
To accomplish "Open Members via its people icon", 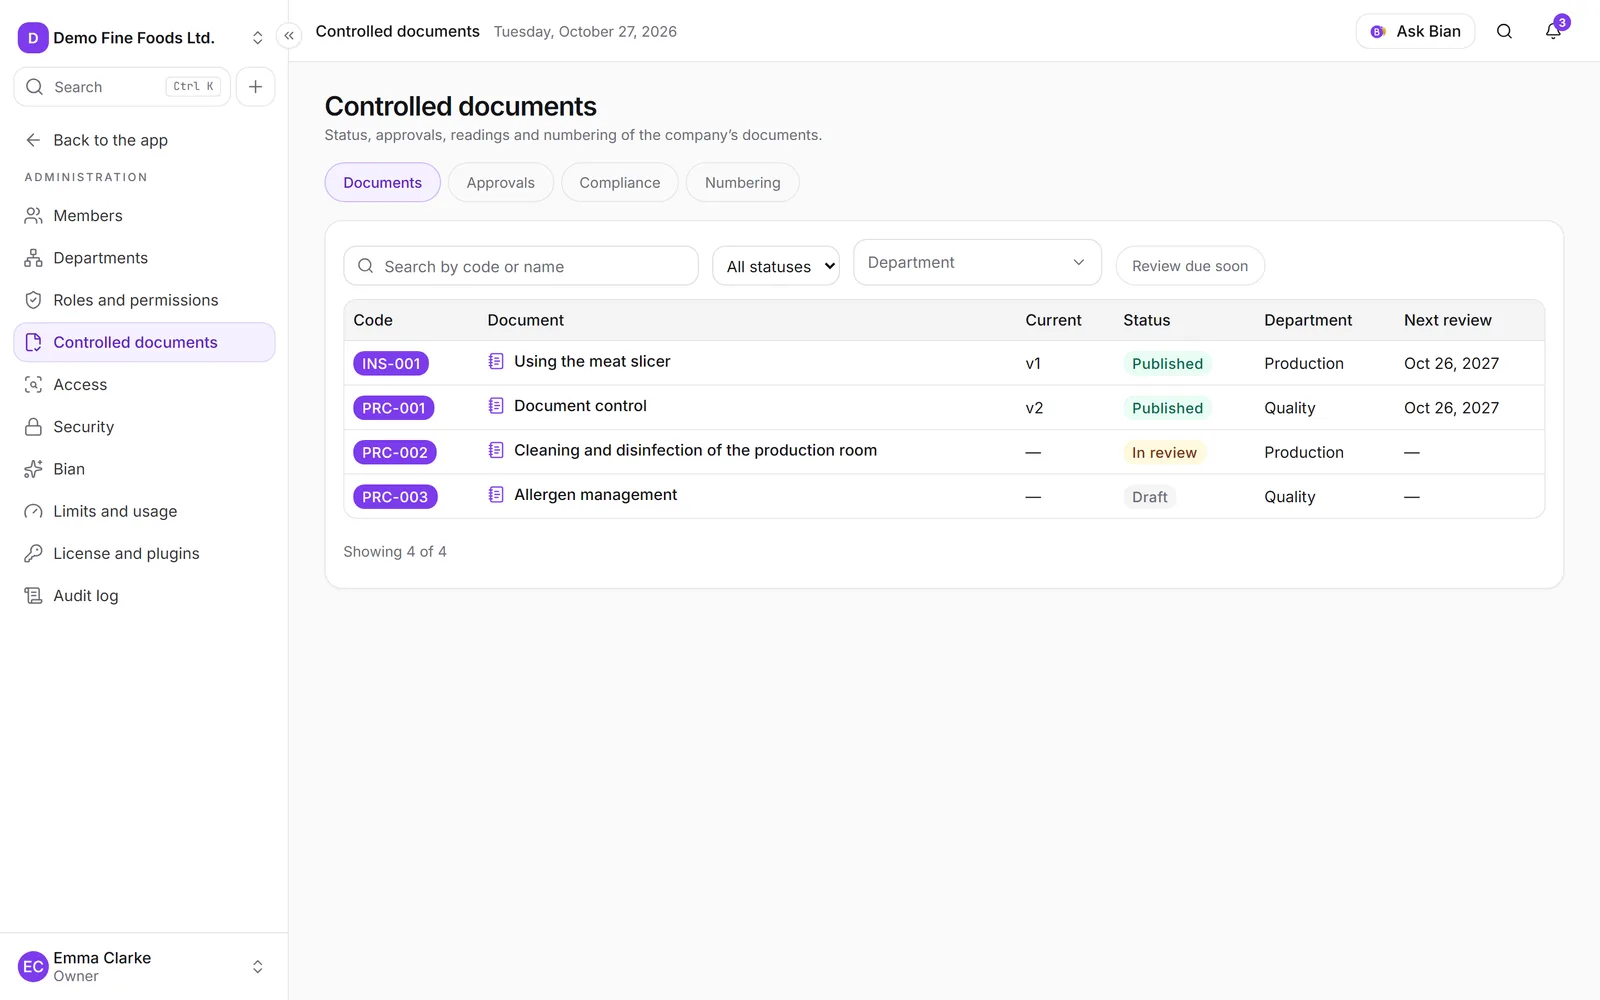I will pyautogui.click(x=33, y=216).
